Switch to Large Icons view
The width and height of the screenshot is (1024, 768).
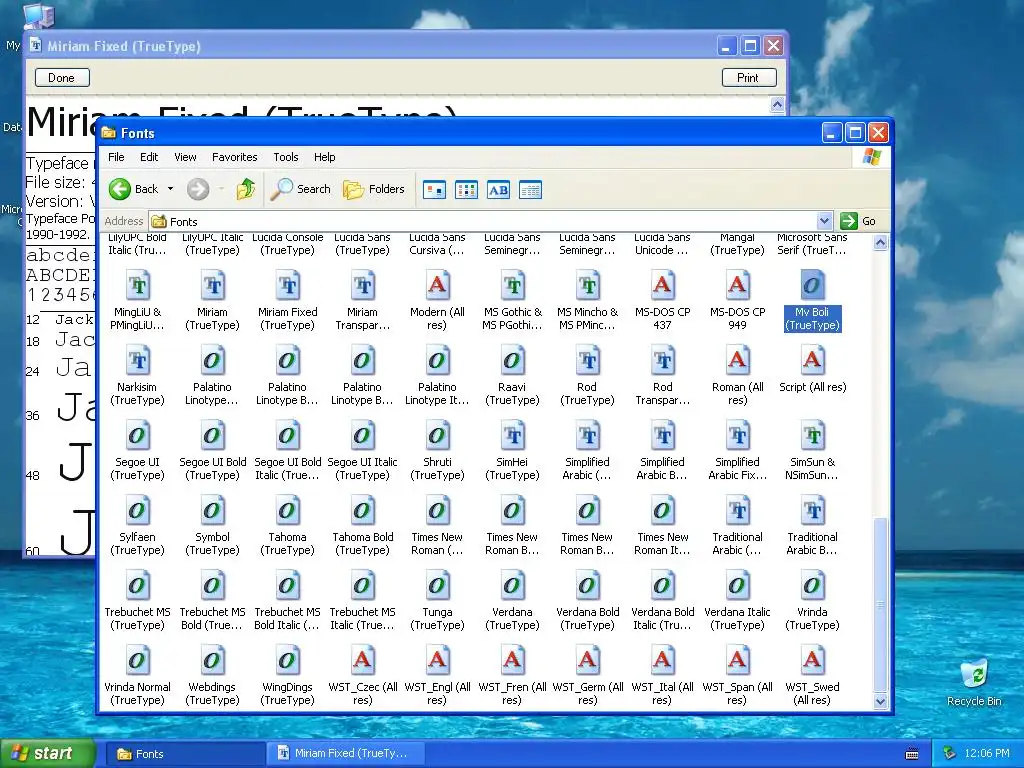(x=434, y=190)
